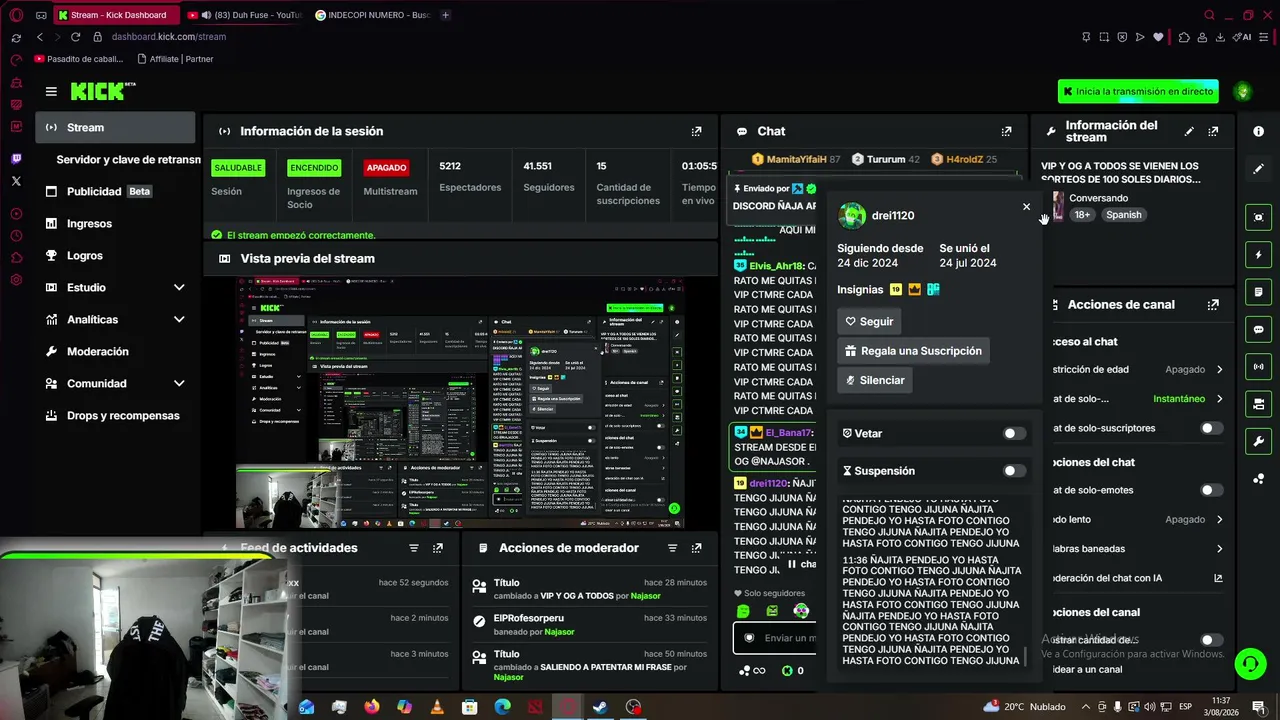Open the hamburger menu beside Kick logo
Image resolution: width=1280 pixels, height=720 pixels.
coord(51,91)
